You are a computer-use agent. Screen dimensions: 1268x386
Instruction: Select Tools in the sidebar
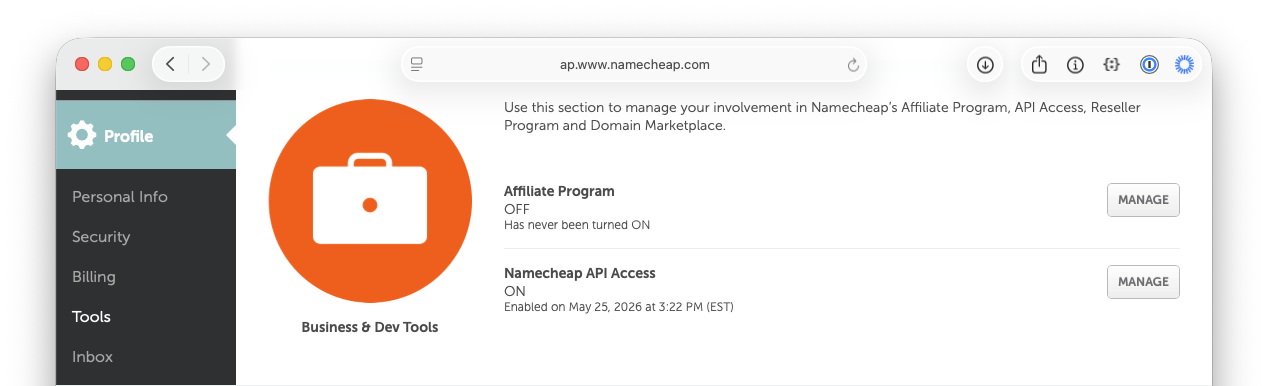click(x=91, y=317)
